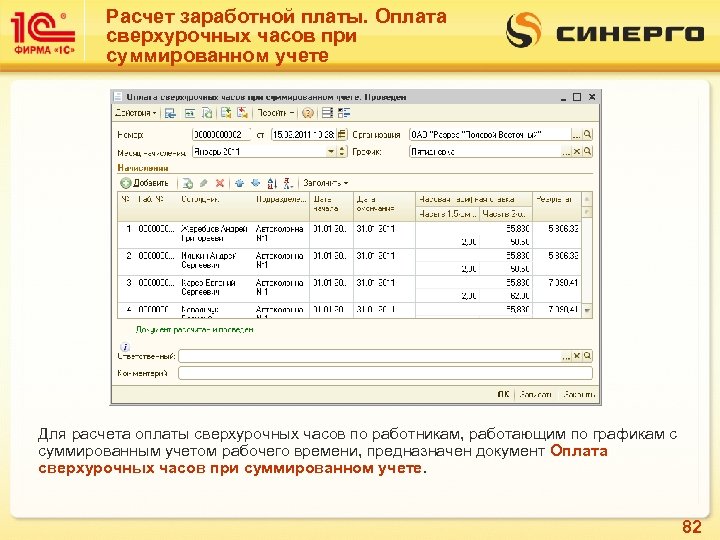Maximize the document window
This screenshot has width=720, height=540.
pyautogui.click(x=577, y=97)
